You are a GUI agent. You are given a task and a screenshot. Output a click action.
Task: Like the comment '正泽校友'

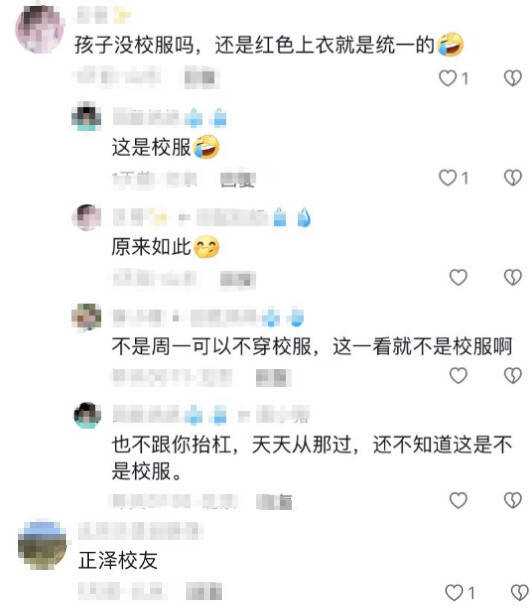454,593
